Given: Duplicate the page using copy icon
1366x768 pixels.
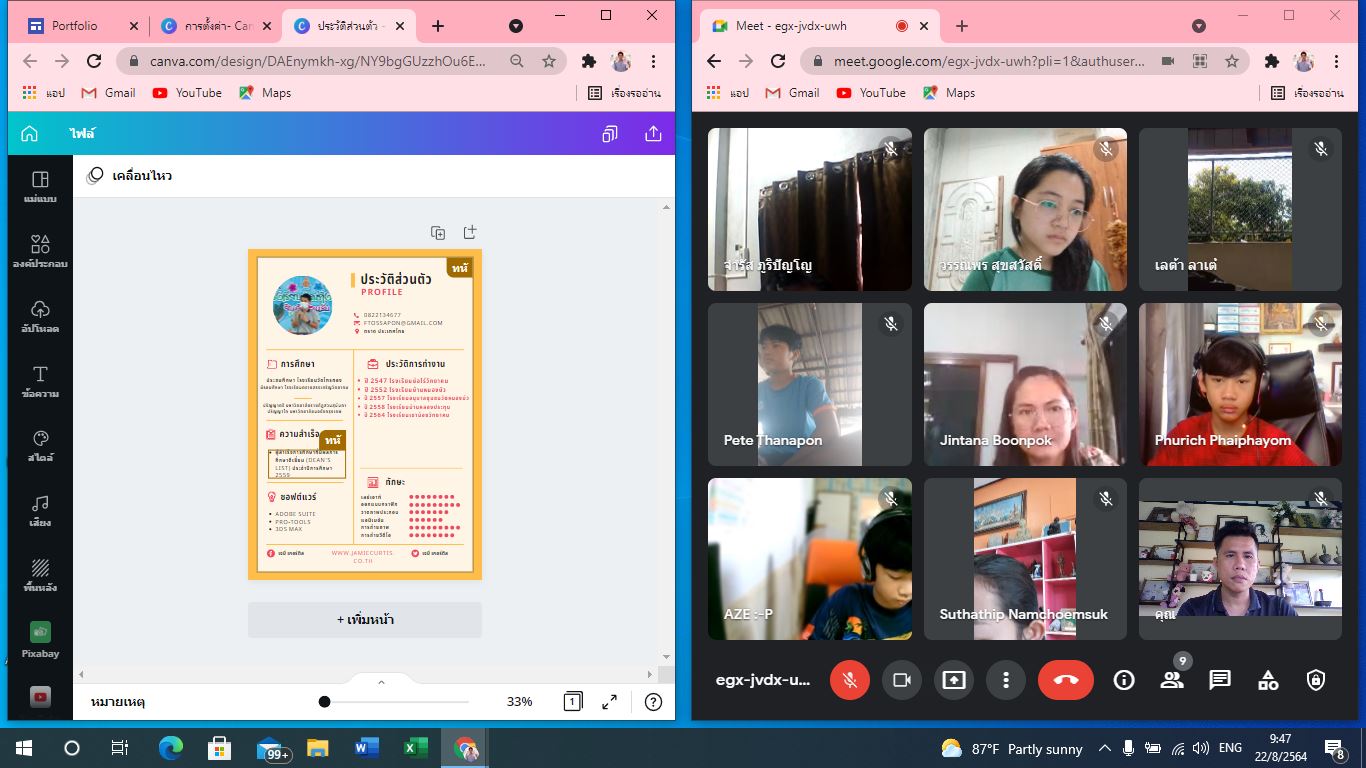Looking at the screenshot, I should [438, 233].
